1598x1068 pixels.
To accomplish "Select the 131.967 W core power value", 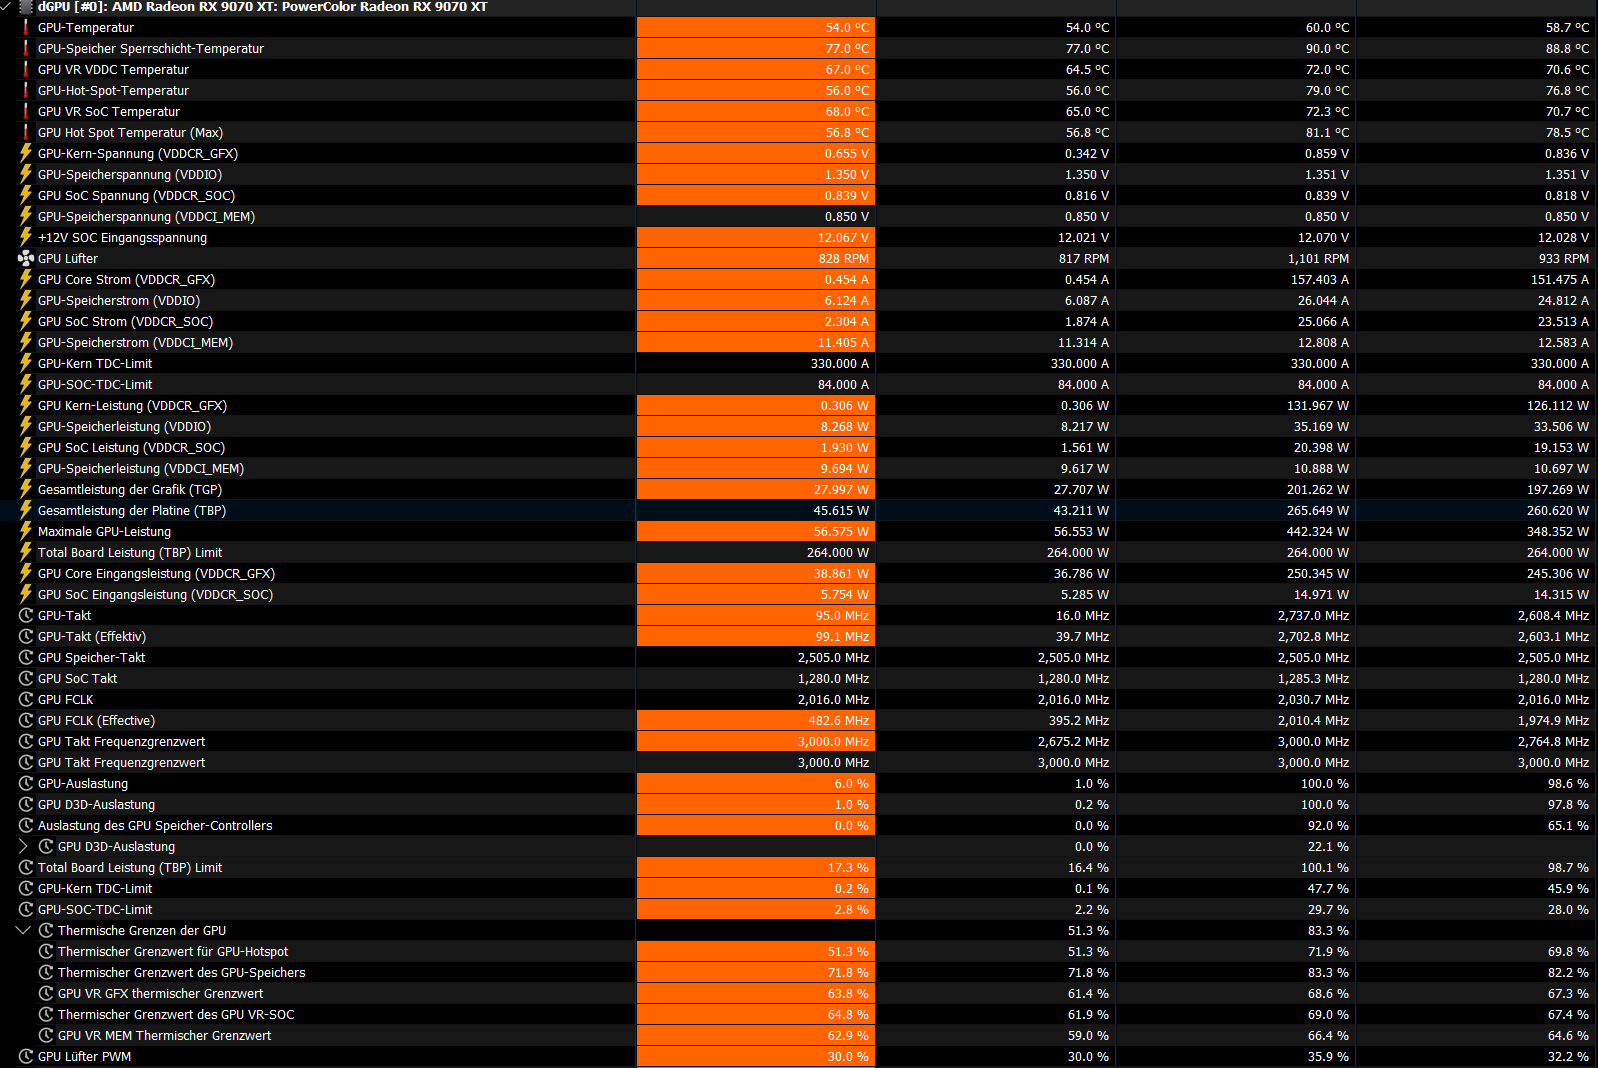I will coord(1318,405).
